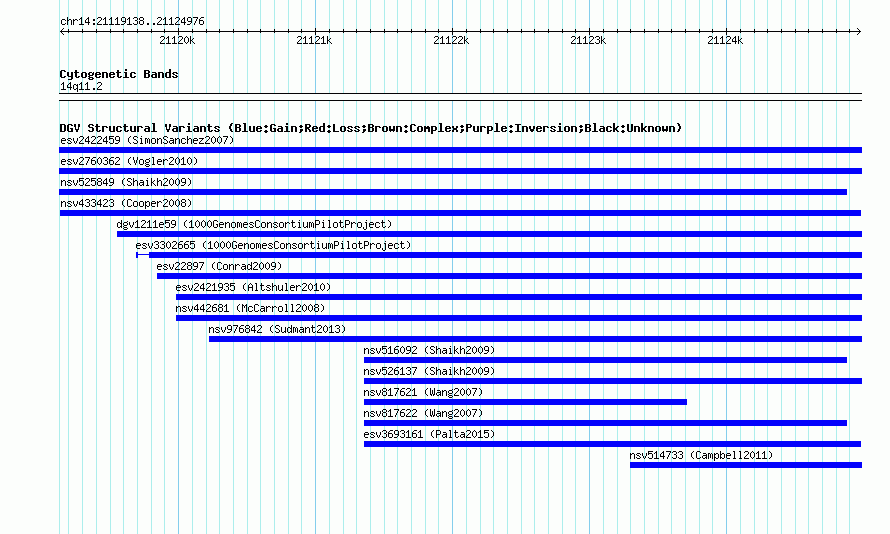Click the nsv976842 (Sudmant2013) label
Viewport: 890px width, 534px height.
(x=277, y=329)
